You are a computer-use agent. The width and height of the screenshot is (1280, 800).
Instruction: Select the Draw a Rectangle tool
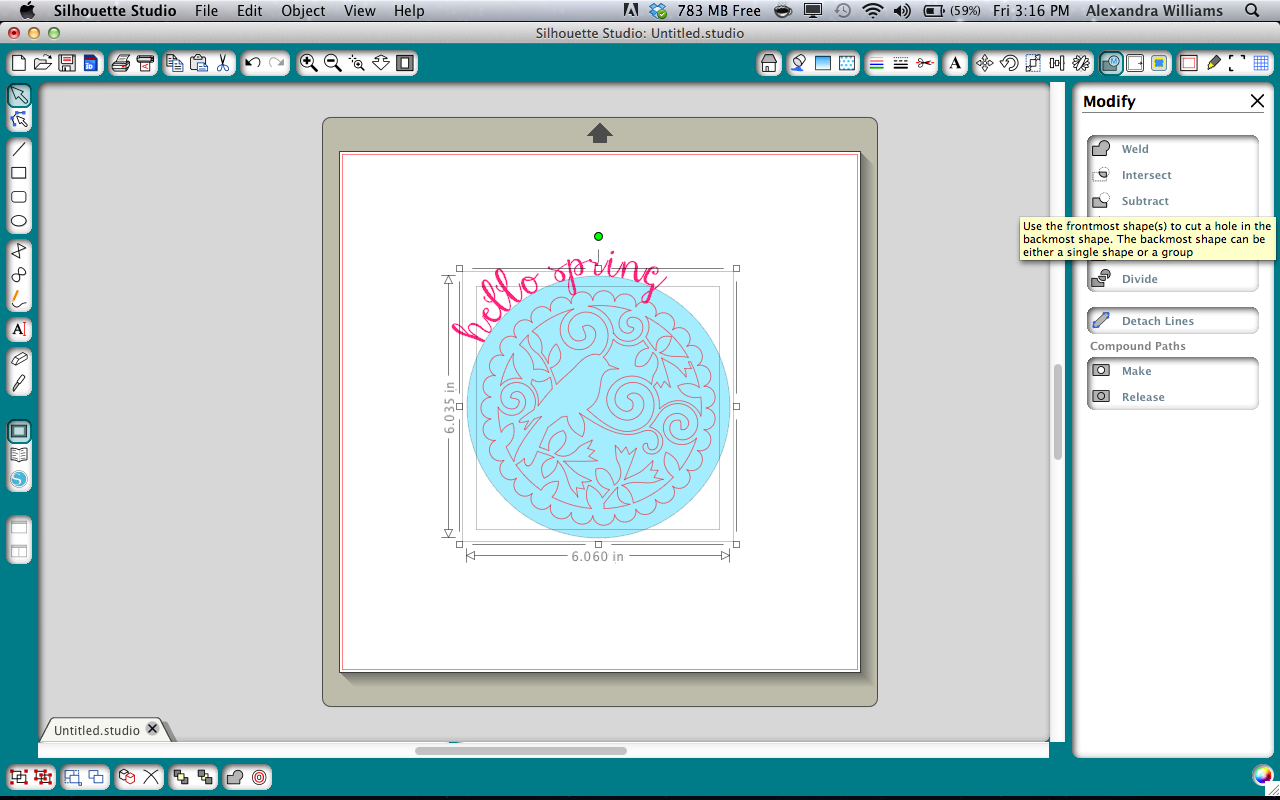[x=19, y=173]
